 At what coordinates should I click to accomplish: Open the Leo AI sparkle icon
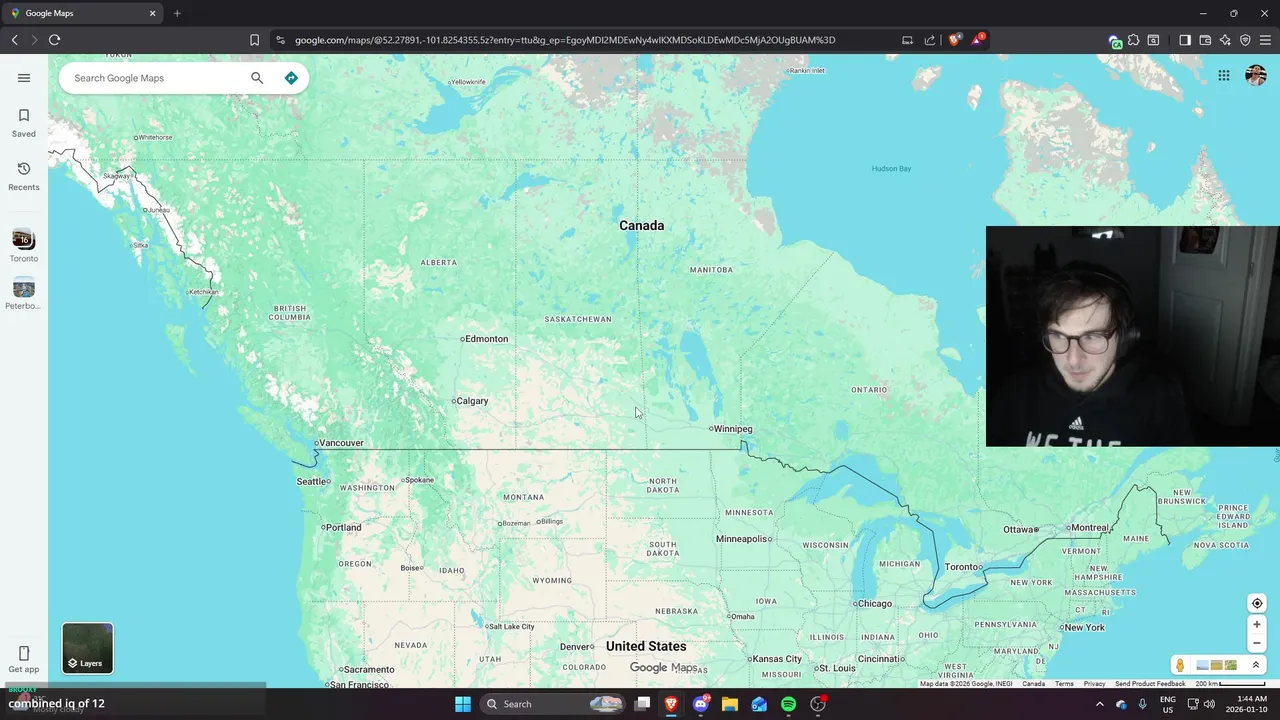tap(1225, 40)
